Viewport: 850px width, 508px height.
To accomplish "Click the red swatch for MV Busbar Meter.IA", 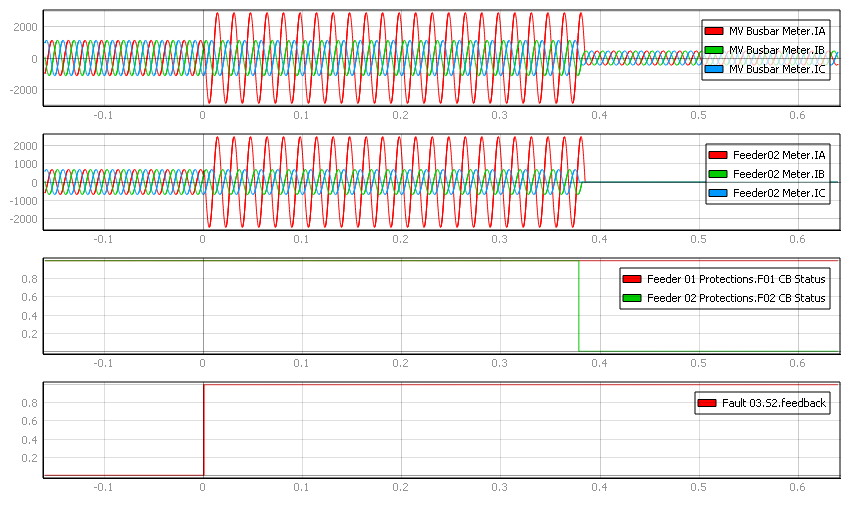I will pyautogui.click(x=714, y=31).
